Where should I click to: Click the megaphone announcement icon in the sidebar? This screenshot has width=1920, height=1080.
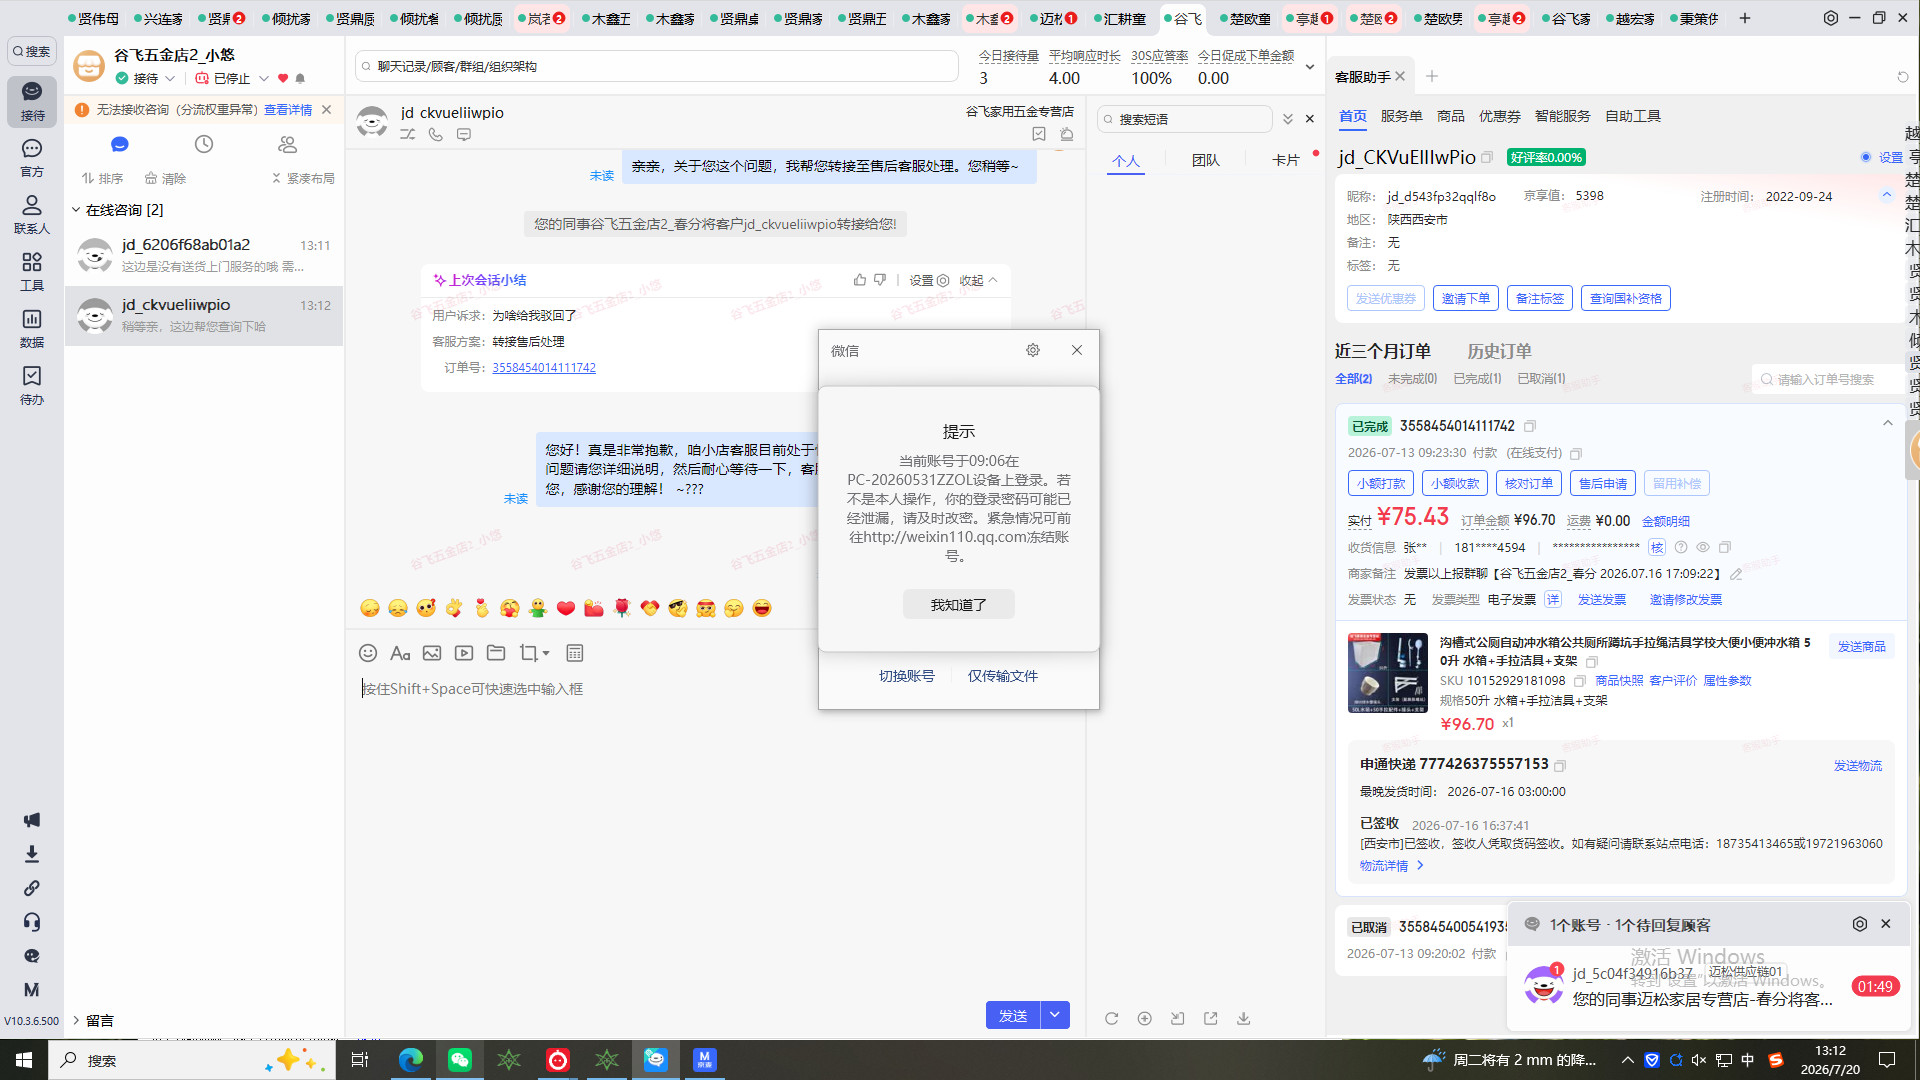(x=32, y=820)
